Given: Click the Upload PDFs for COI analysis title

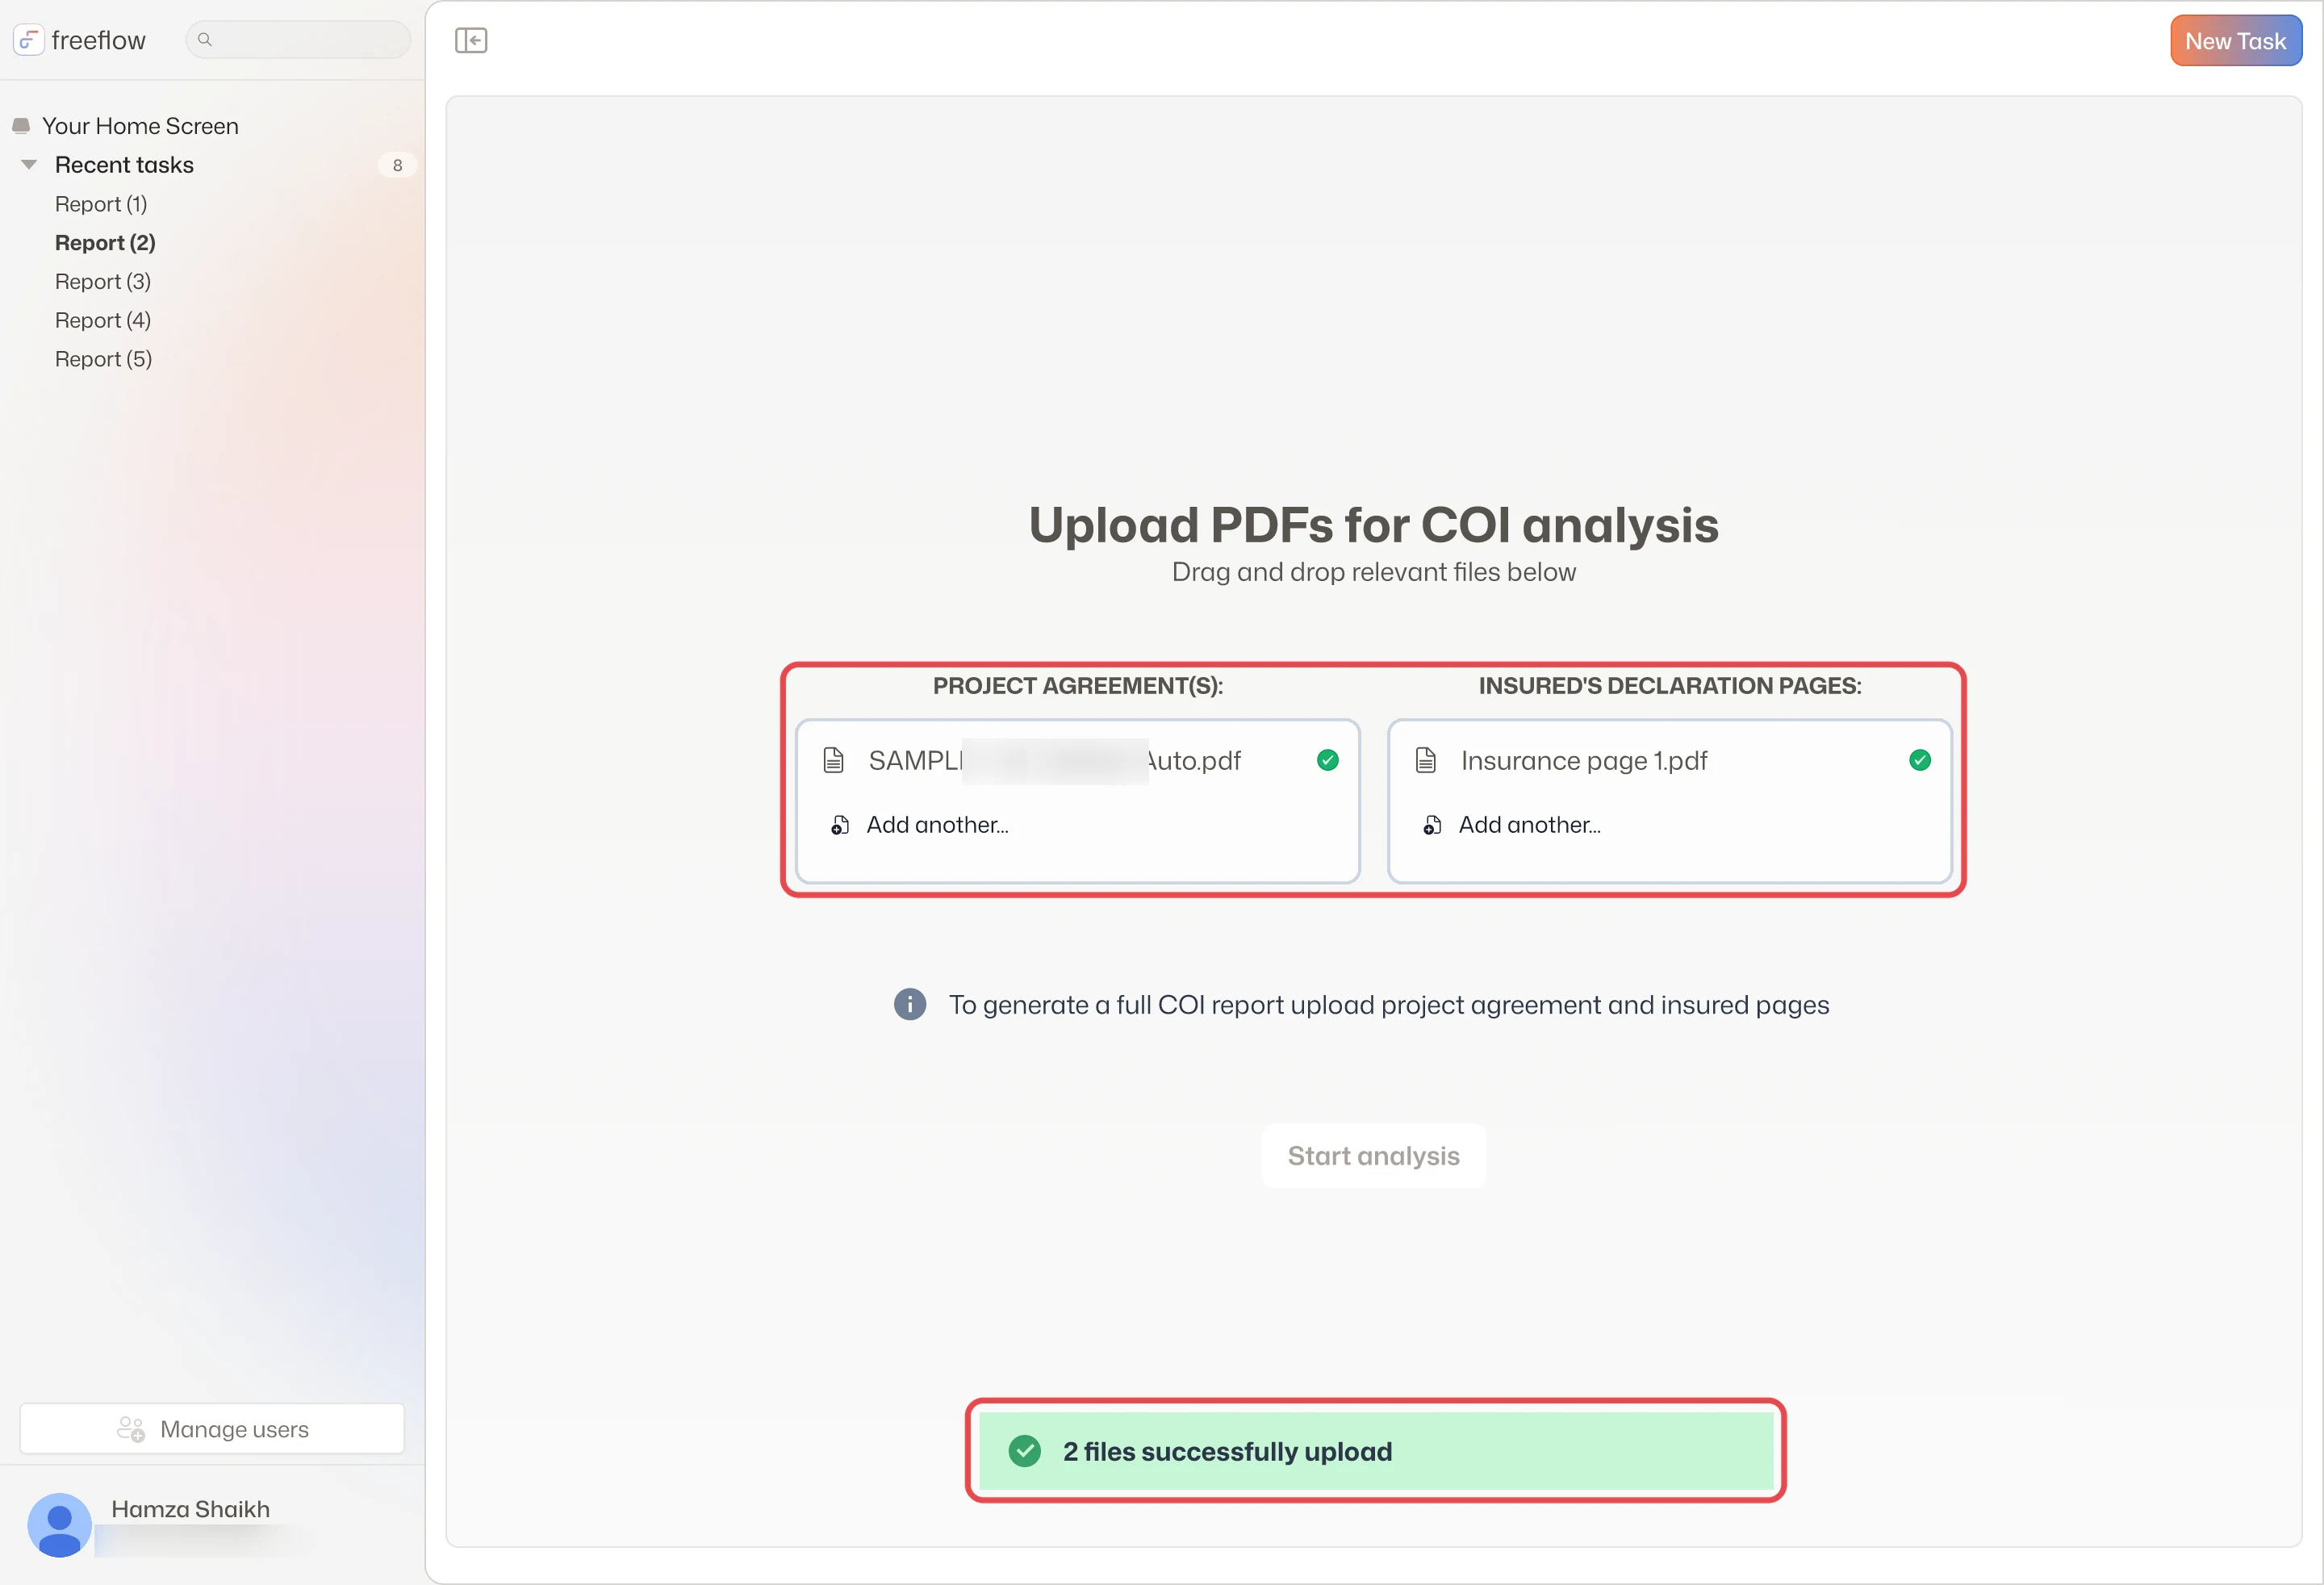Looking at the screenshot, I should click(x=1373, y=525).
